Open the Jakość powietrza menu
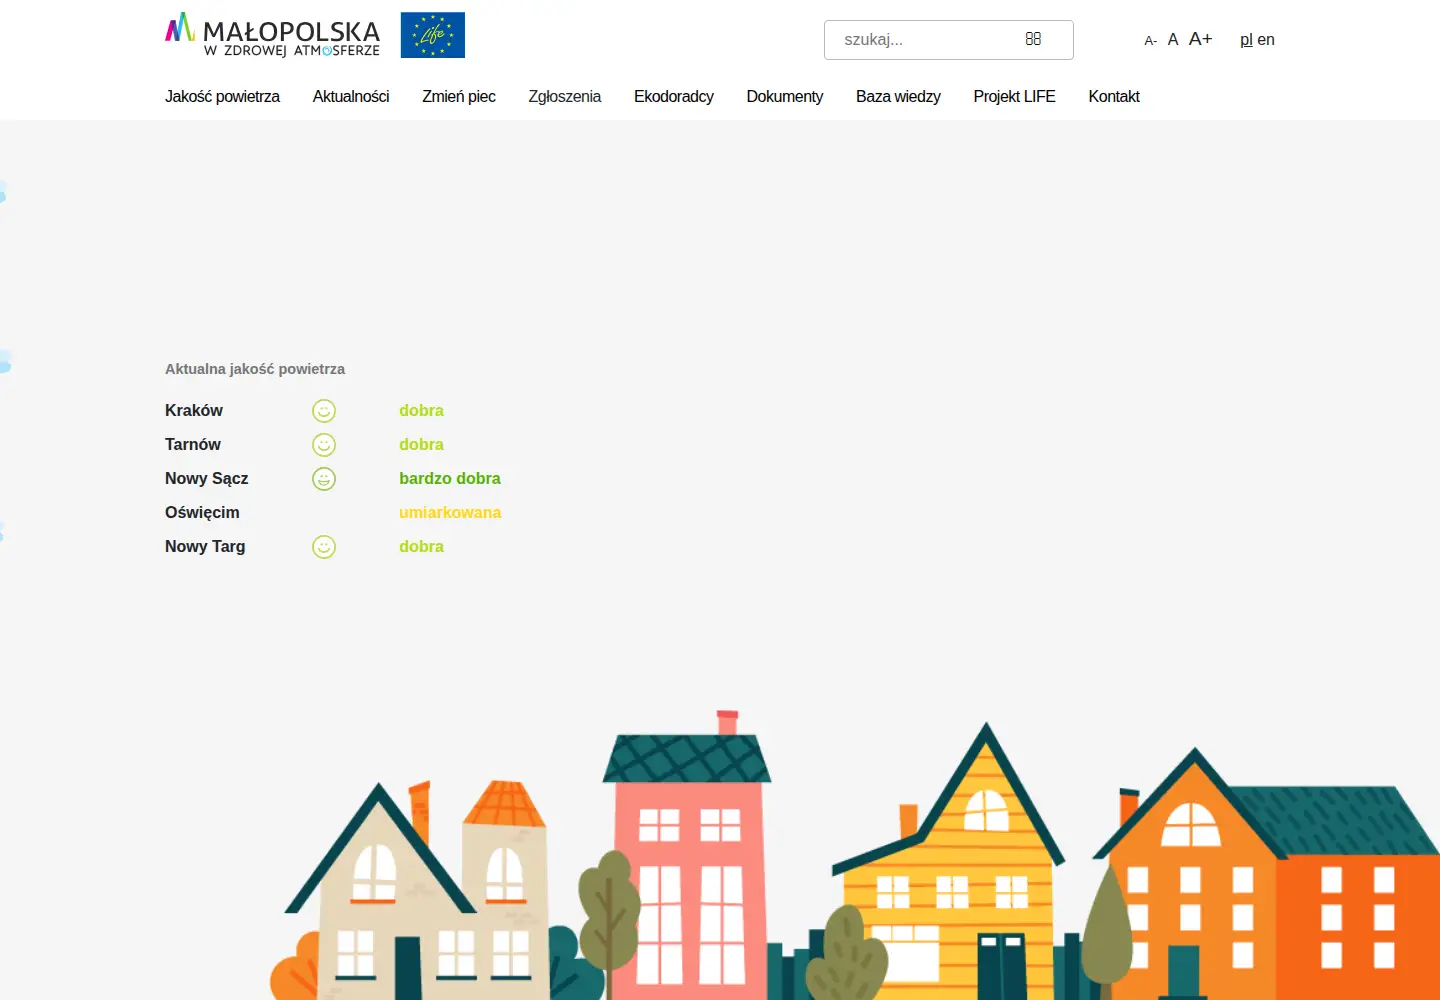This screenshot has height=1000, width=1440. point(222,97)
